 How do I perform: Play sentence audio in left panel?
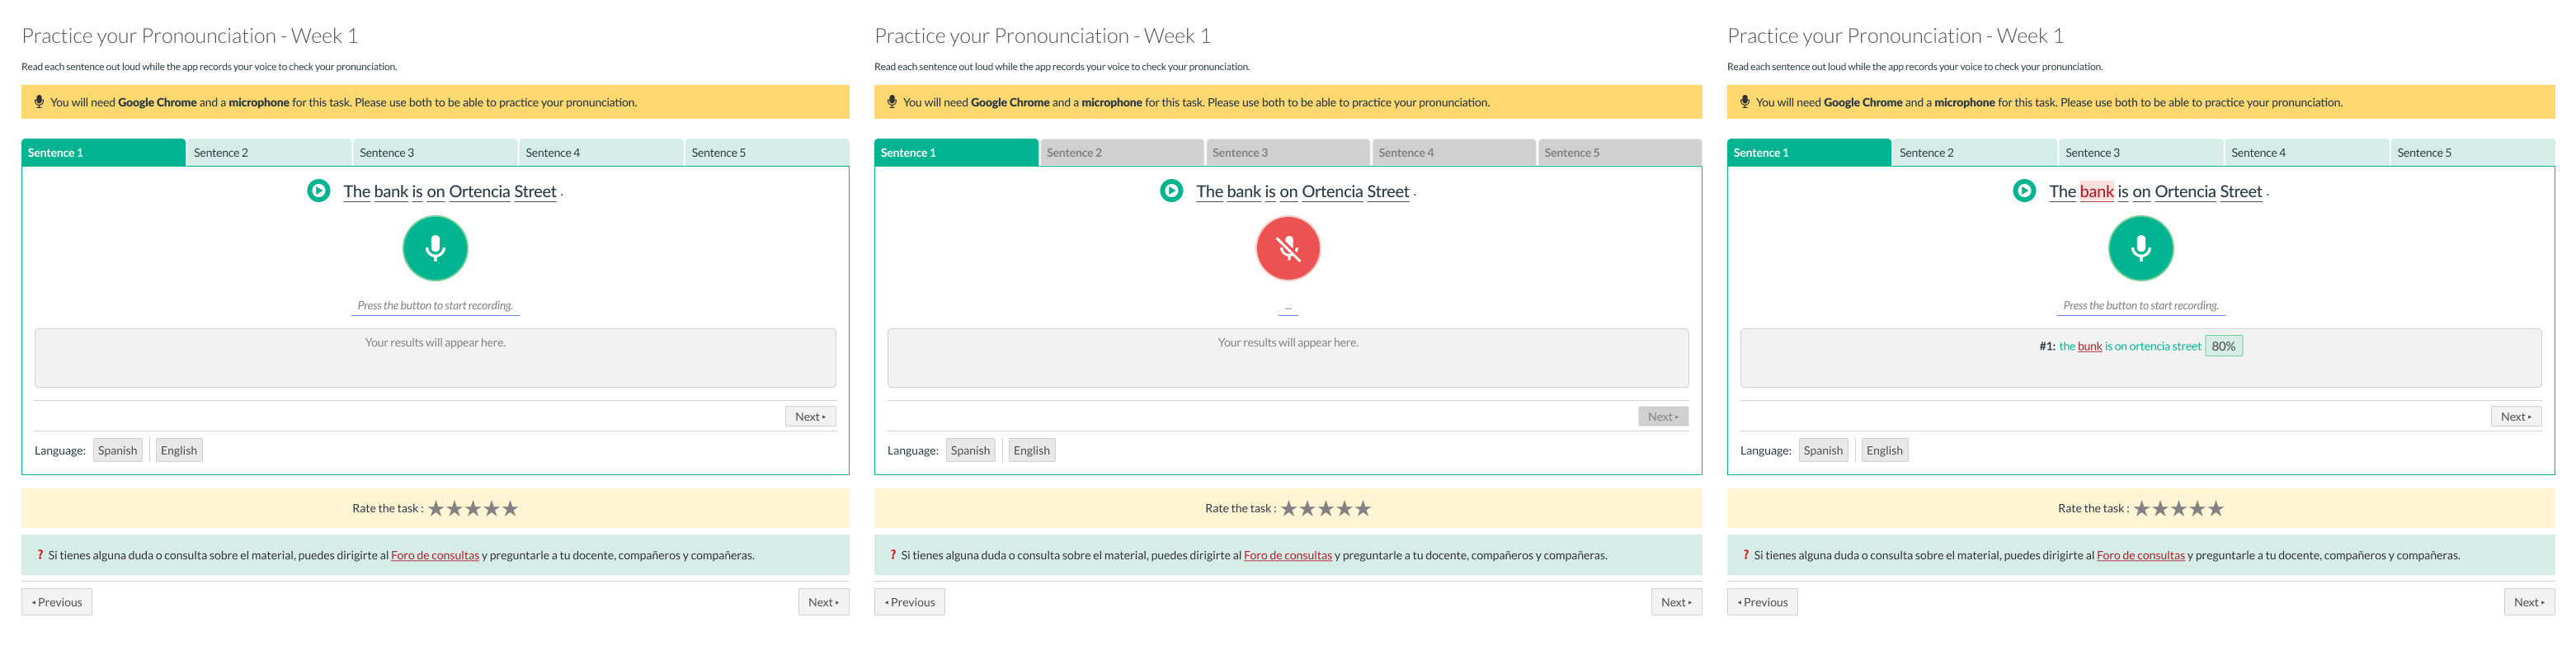[x=319, y=191]
